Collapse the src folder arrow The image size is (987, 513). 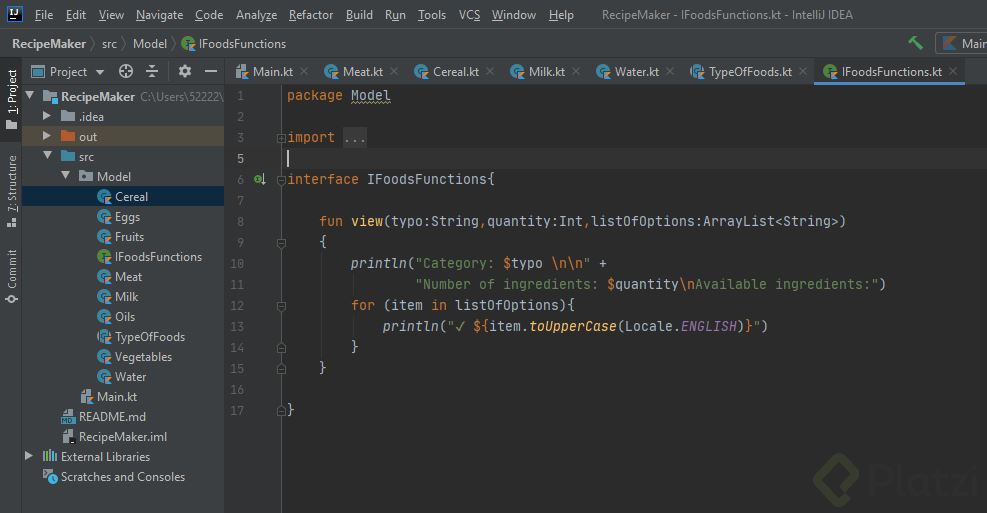click(x=48, y=155)
